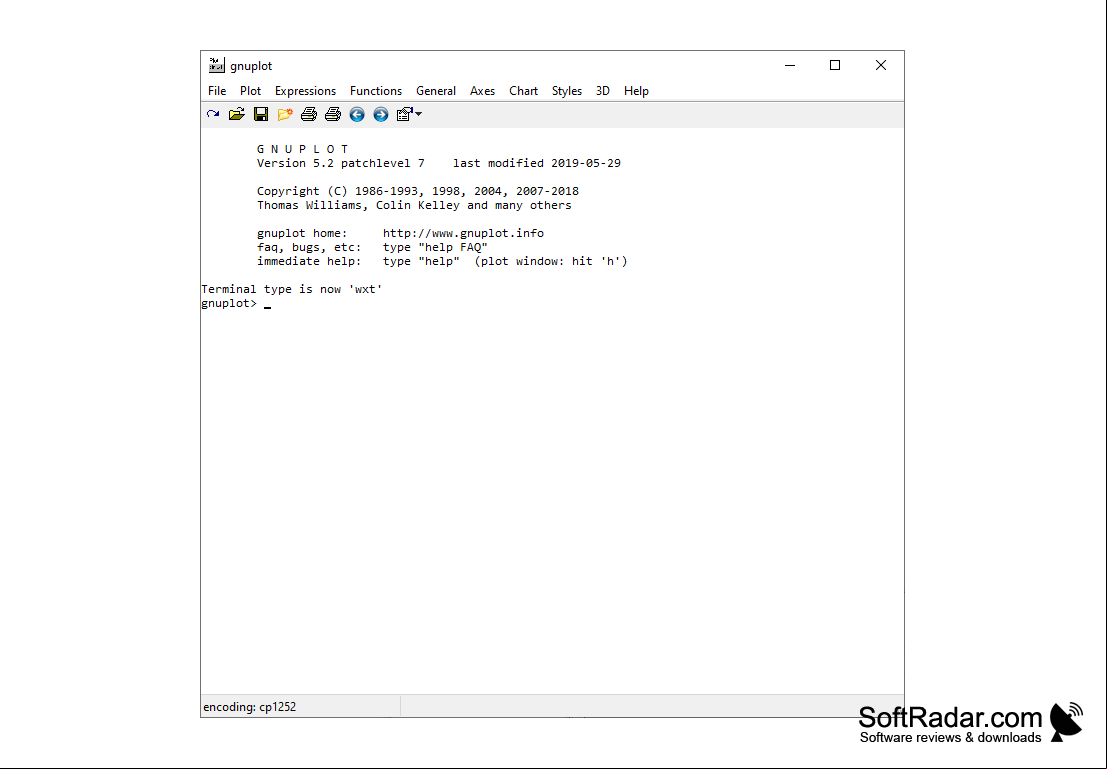Click the 'immediate help:' line
The image size is (1107, 769).
(442, 261)
